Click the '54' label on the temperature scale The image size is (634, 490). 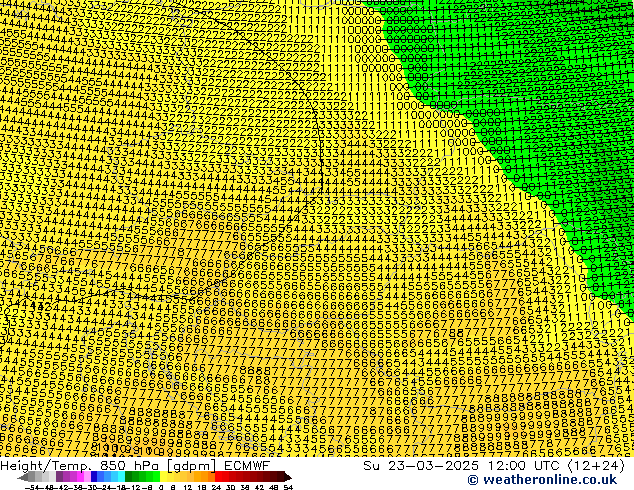(288, 488)
